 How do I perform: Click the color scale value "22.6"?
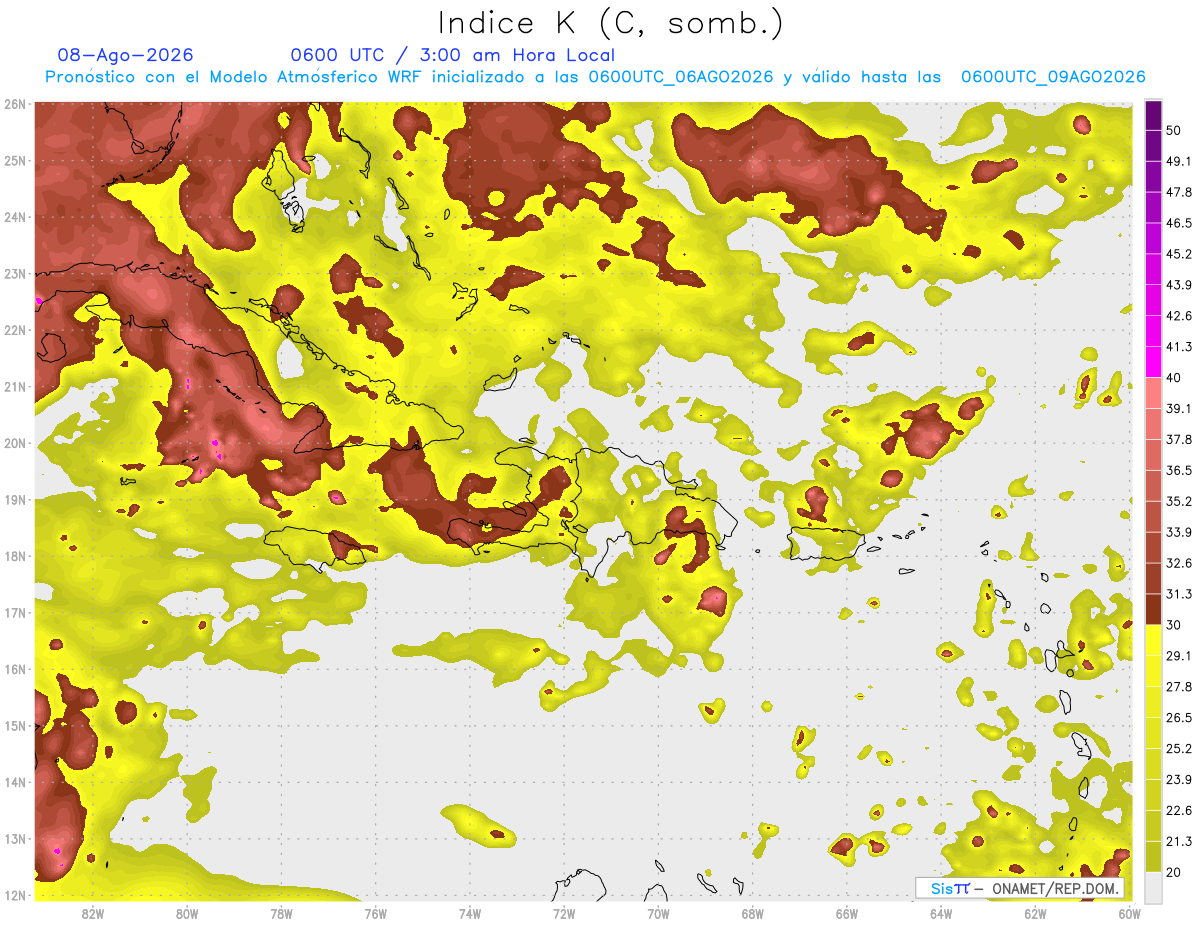pyautogui.click(x=1178, y=811)
